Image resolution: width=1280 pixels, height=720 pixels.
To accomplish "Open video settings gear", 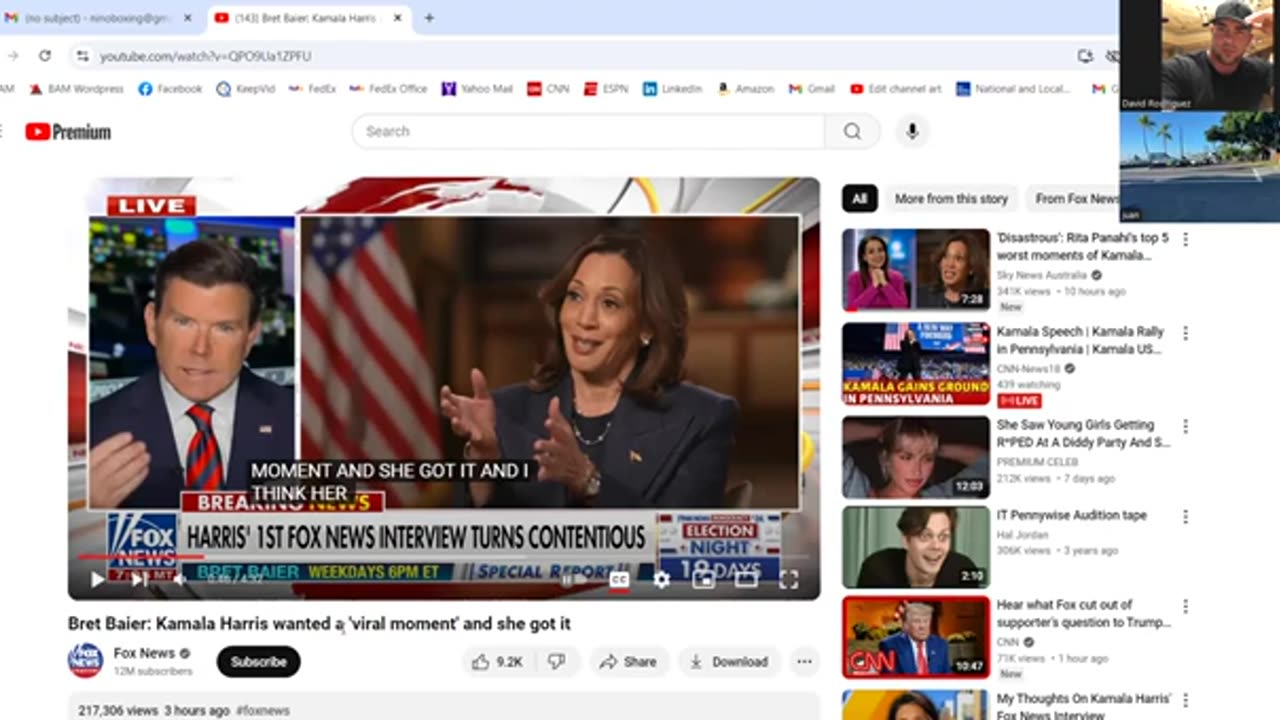I will 661,579.
